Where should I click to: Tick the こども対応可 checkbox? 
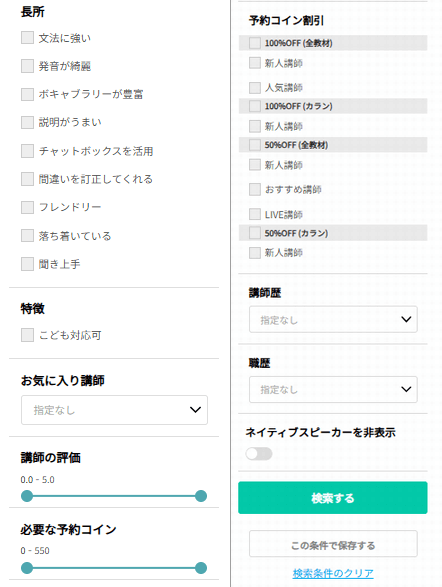click(27, 335)
